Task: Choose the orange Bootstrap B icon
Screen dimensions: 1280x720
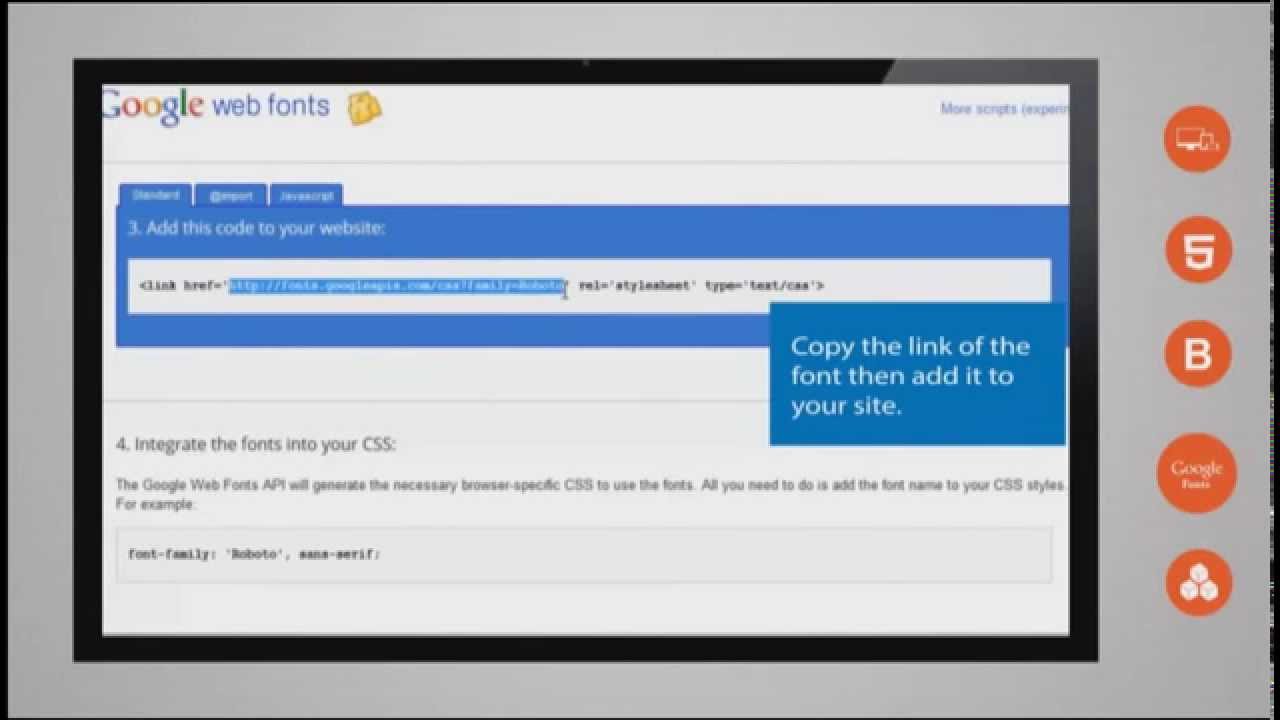Action: pyautogui.click(x=1197, y=354)
